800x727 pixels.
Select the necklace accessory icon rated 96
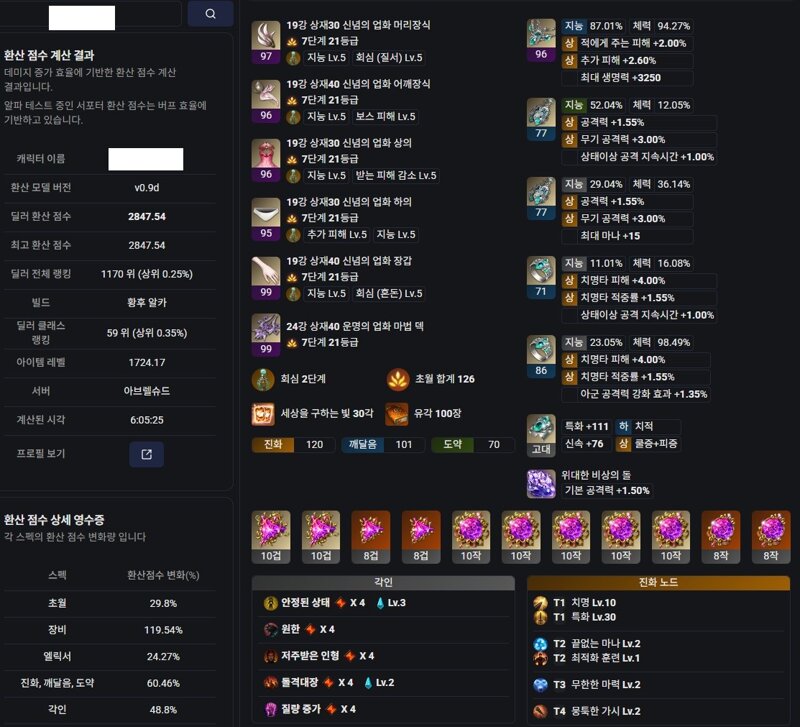[541, 40]
